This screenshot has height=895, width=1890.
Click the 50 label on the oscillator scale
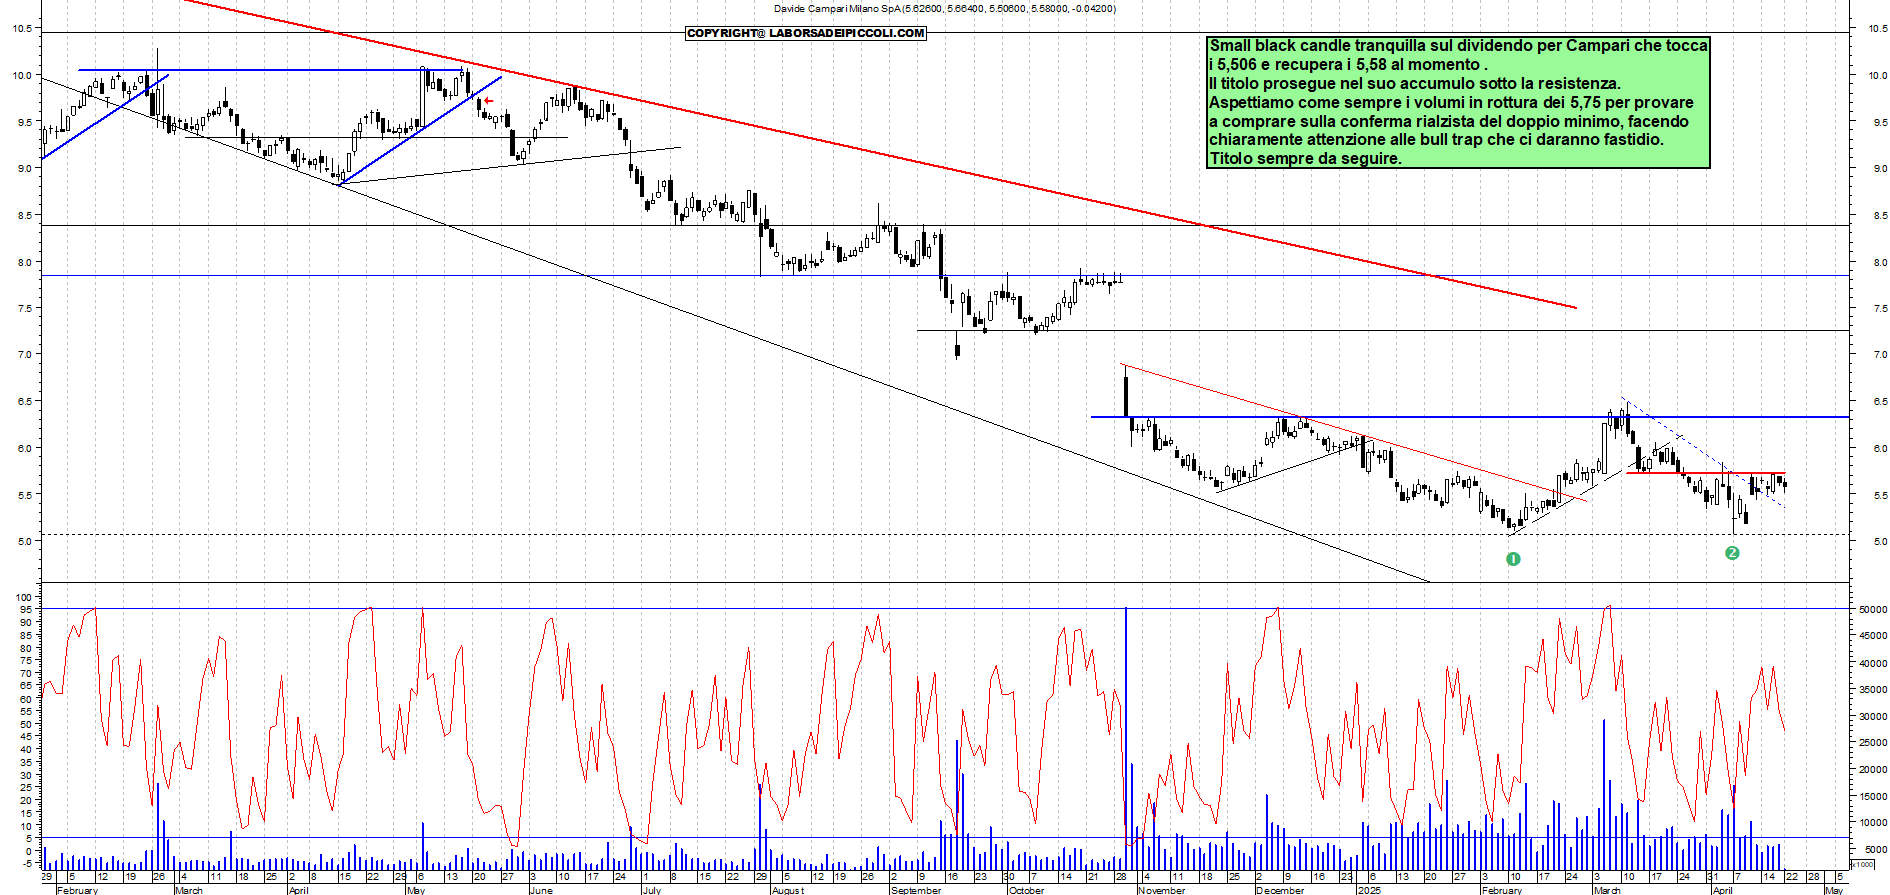[26, 724]
